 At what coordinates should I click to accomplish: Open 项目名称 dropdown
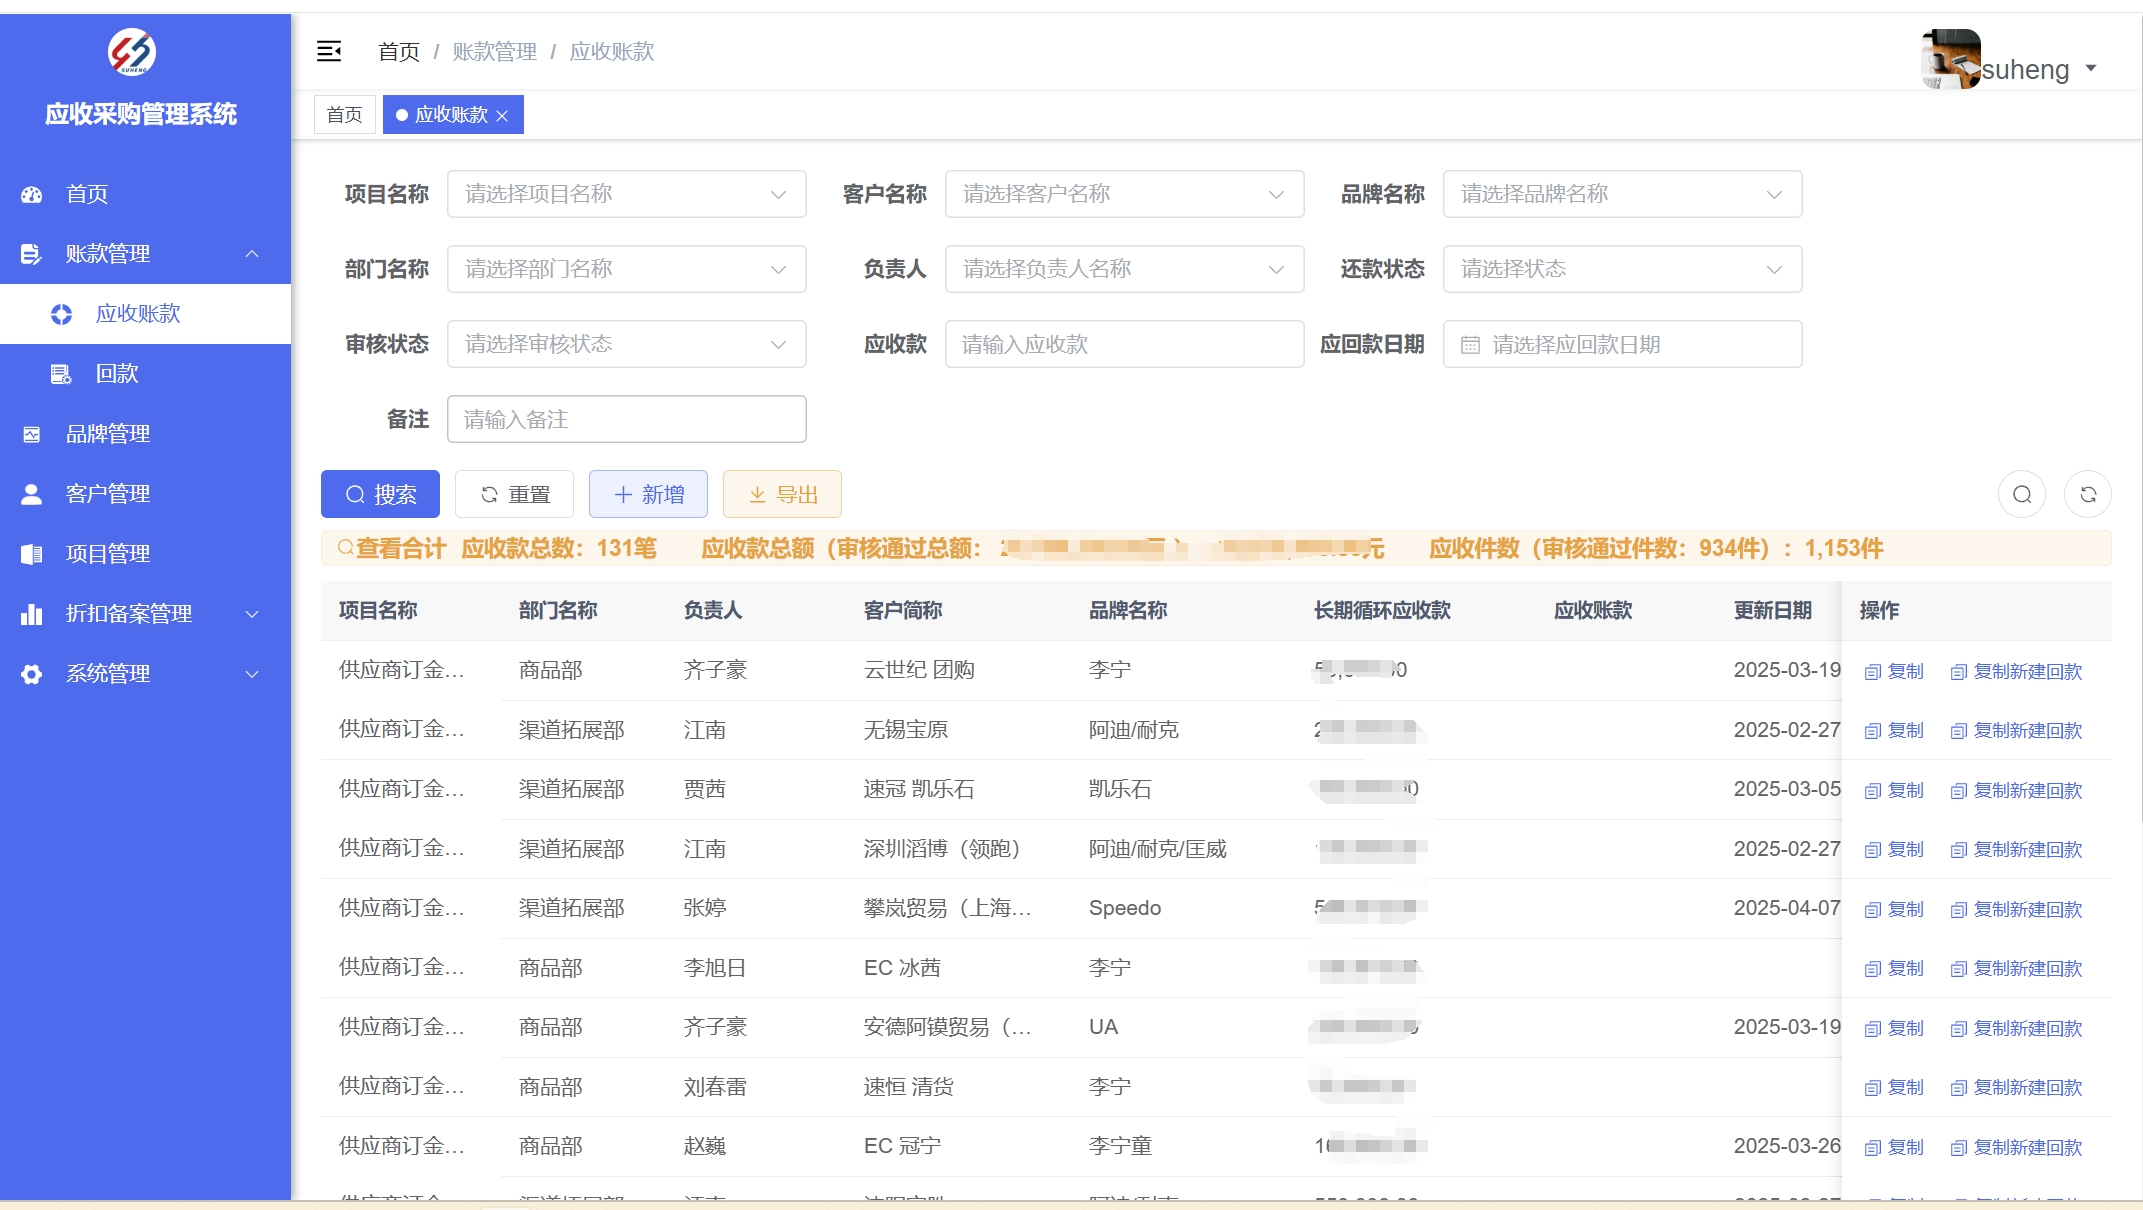click(x=626, y=194)
